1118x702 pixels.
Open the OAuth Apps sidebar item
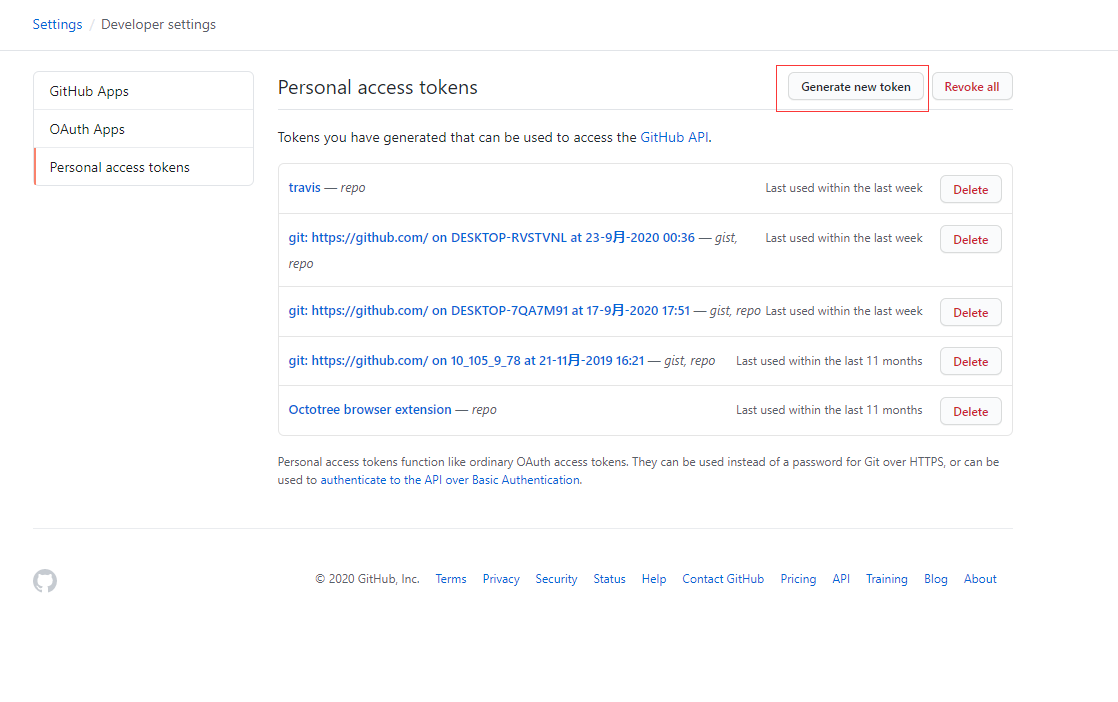tap(143, 129)
